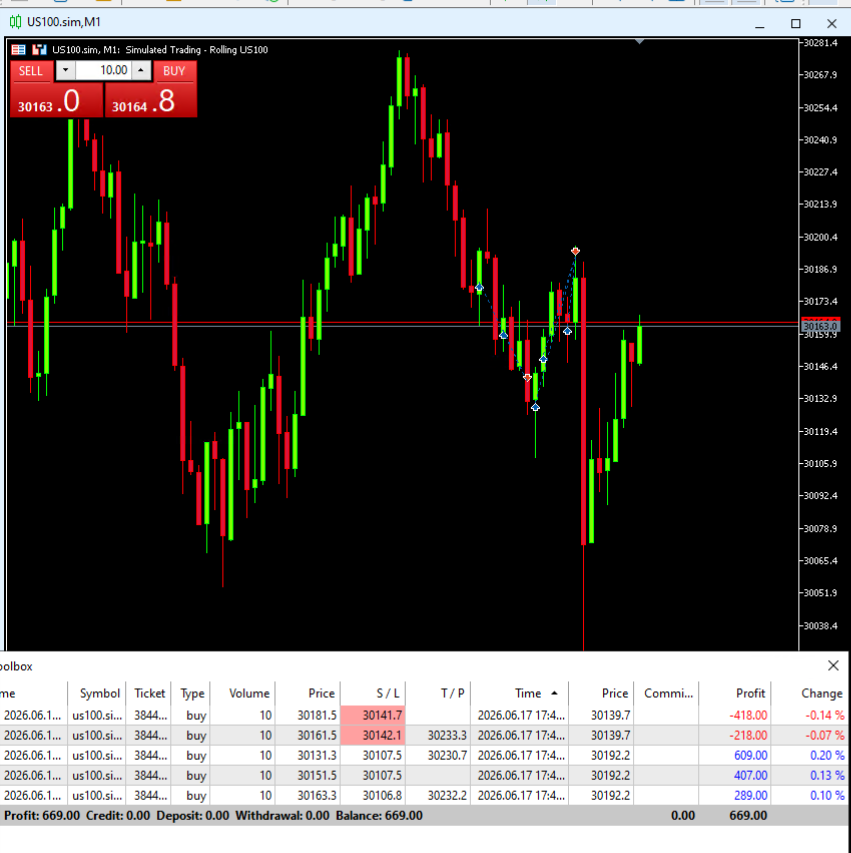Select the profit value 289.00
The image size is (851, 853).
750,795
